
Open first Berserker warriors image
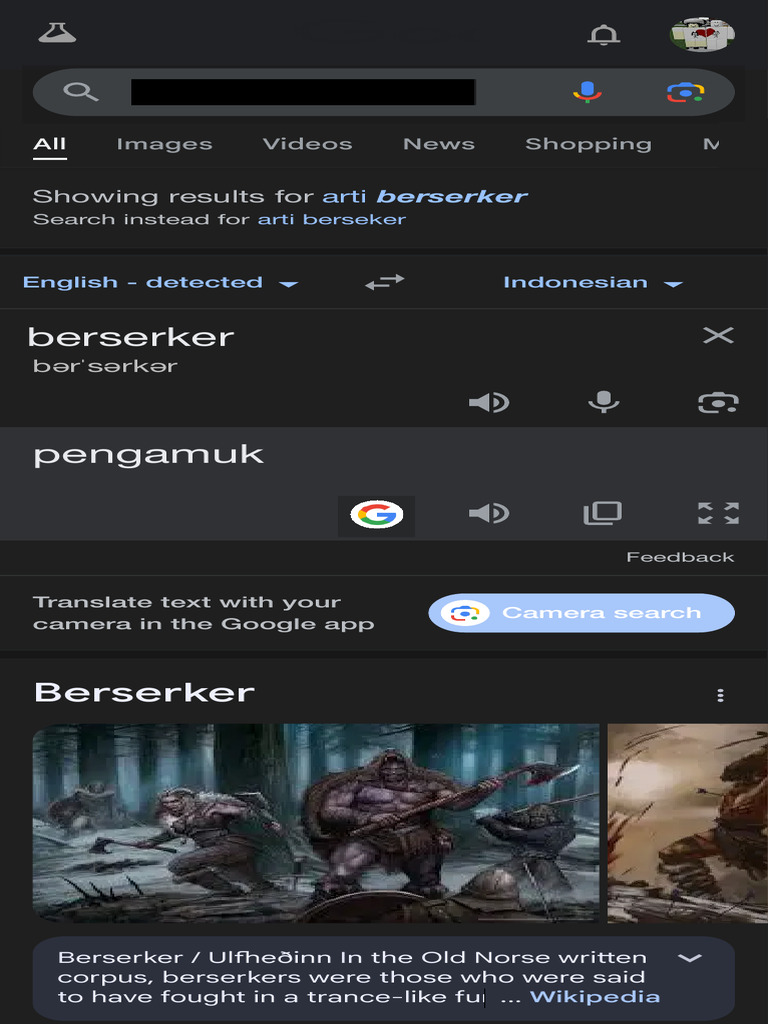(x=315, y=823)
